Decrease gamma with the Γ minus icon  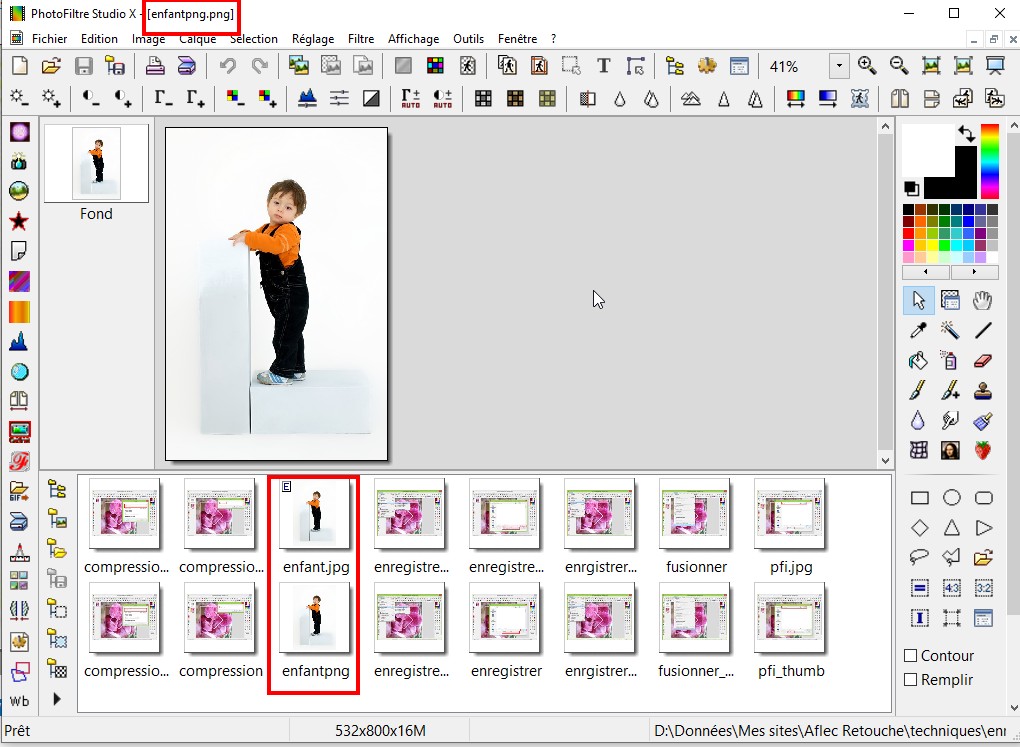[163, 98]
